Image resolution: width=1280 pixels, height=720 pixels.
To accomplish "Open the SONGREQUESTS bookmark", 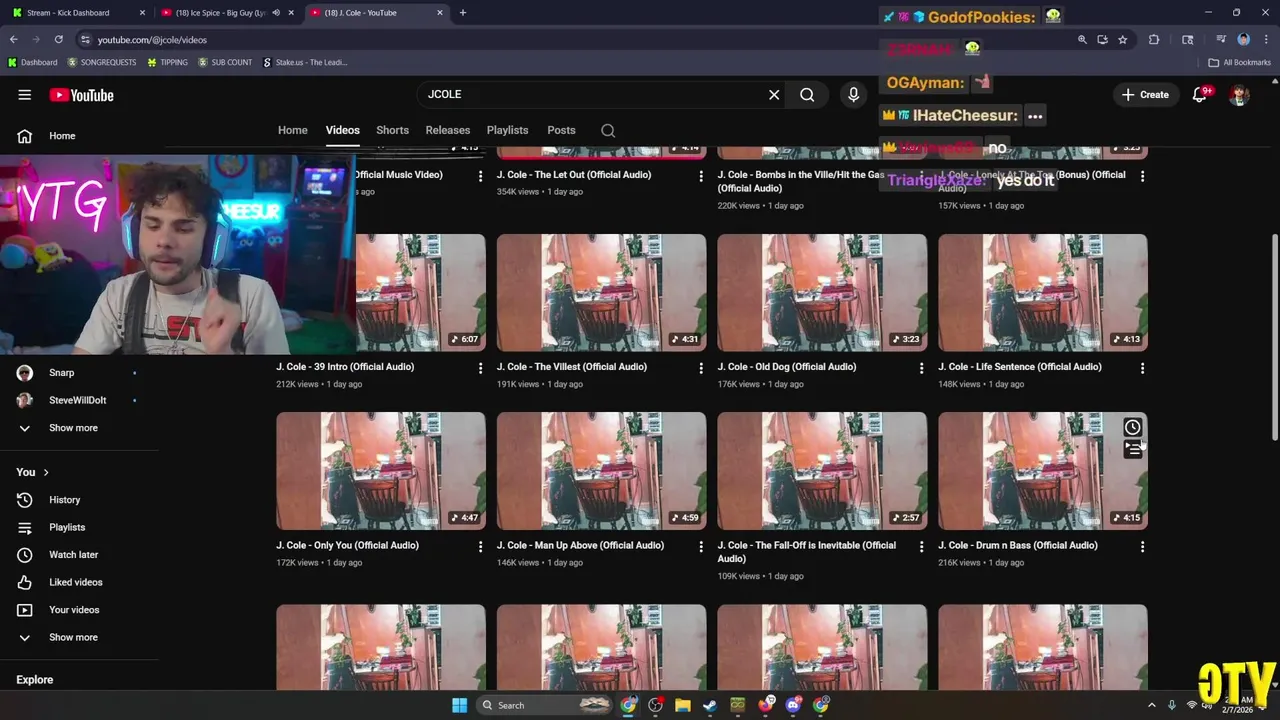I will [x=101, y=62].
